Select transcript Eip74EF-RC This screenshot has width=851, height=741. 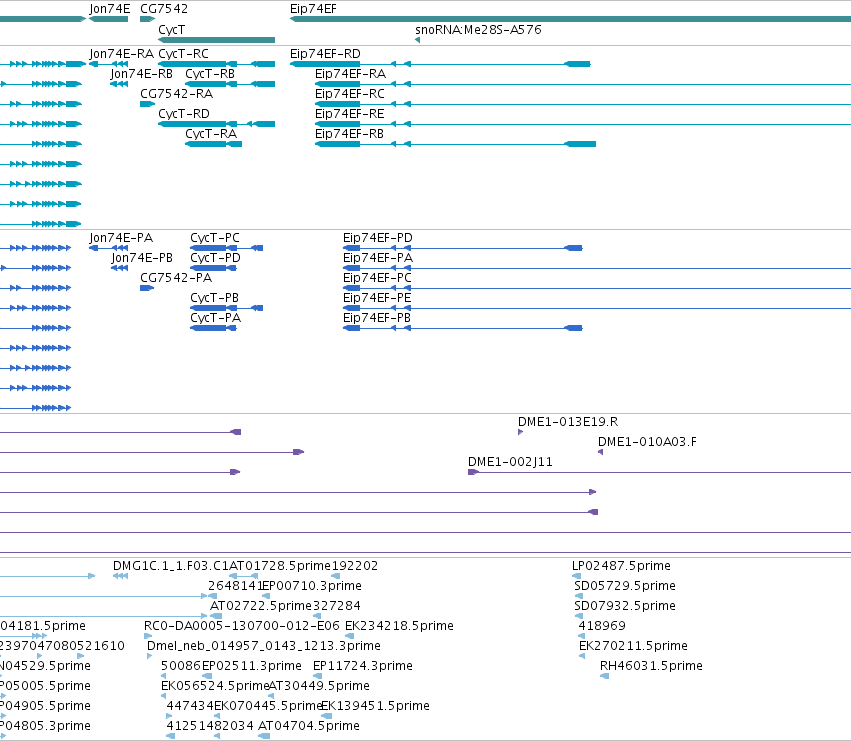click(350, 94)
